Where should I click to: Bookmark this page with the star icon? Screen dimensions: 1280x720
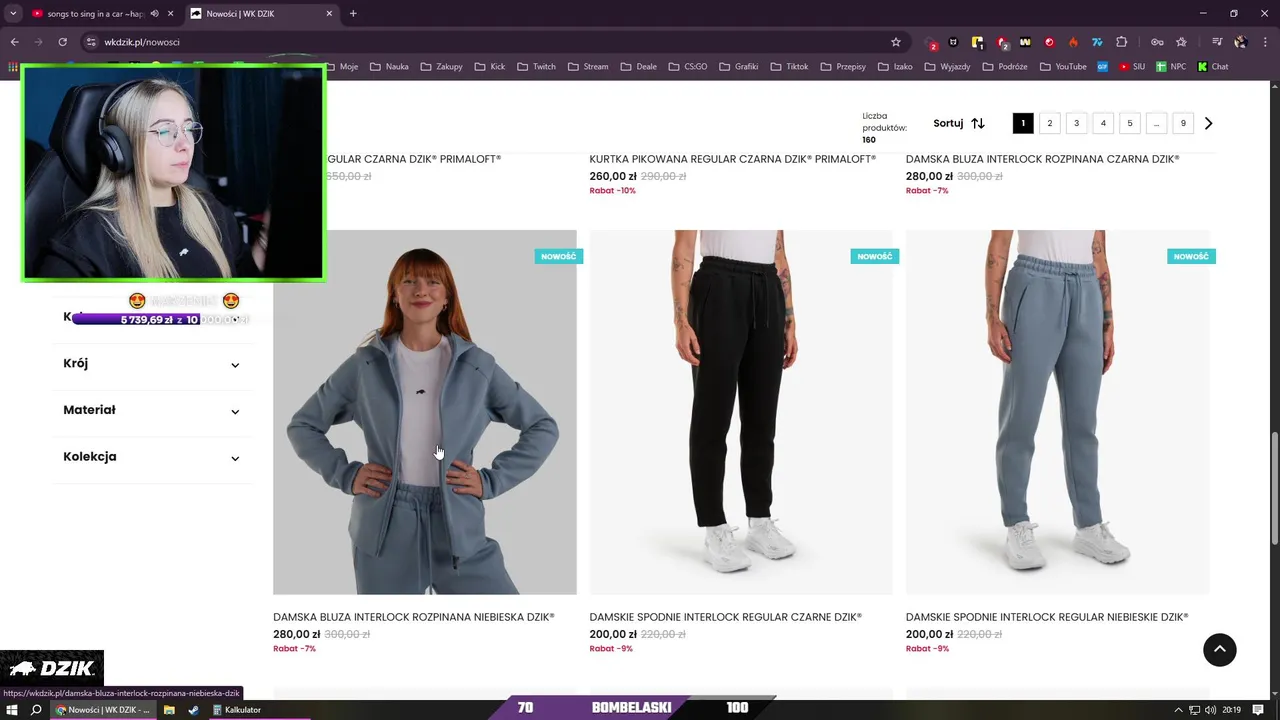point(896,42)
